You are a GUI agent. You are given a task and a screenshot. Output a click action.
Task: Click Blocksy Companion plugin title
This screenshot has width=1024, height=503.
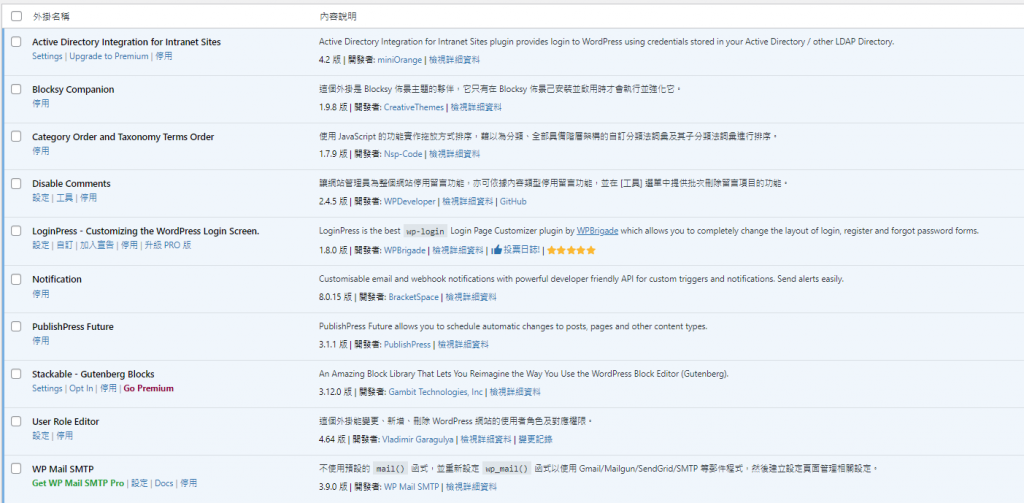point(73,89)
